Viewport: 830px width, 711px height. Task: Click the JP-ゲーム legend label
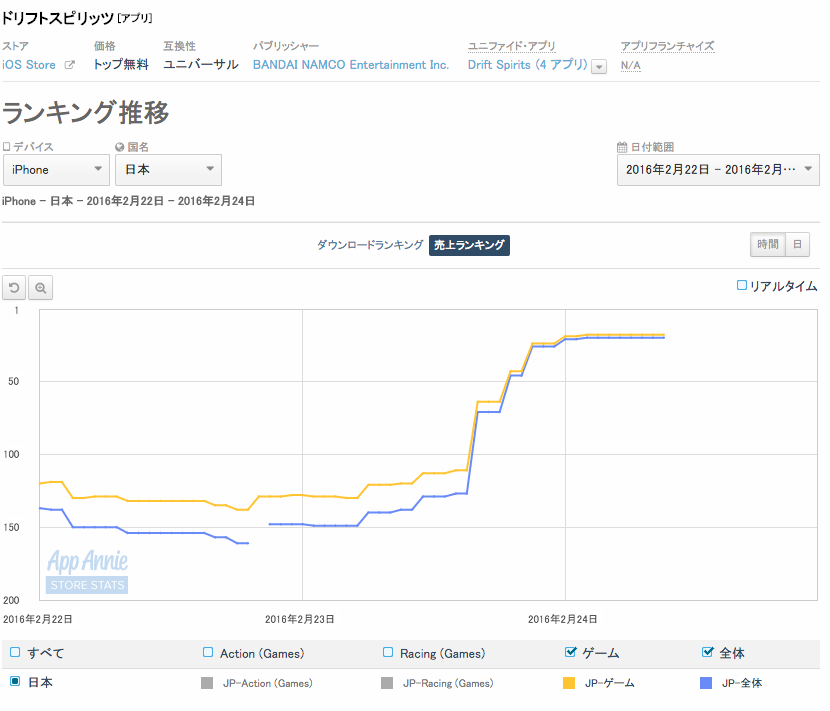pos(609,683)
